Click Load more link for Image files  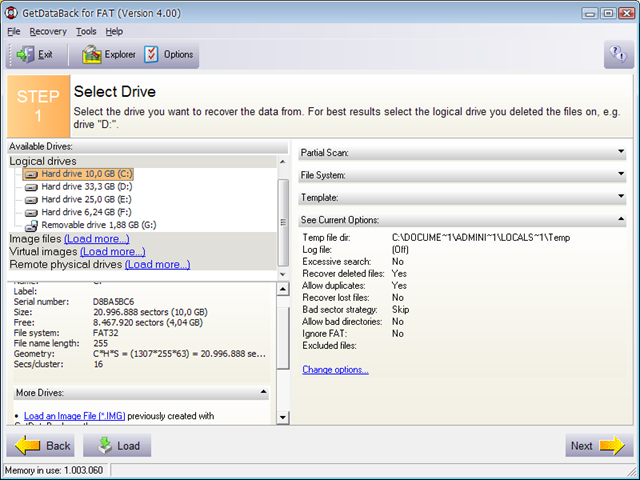click(97, 239)
